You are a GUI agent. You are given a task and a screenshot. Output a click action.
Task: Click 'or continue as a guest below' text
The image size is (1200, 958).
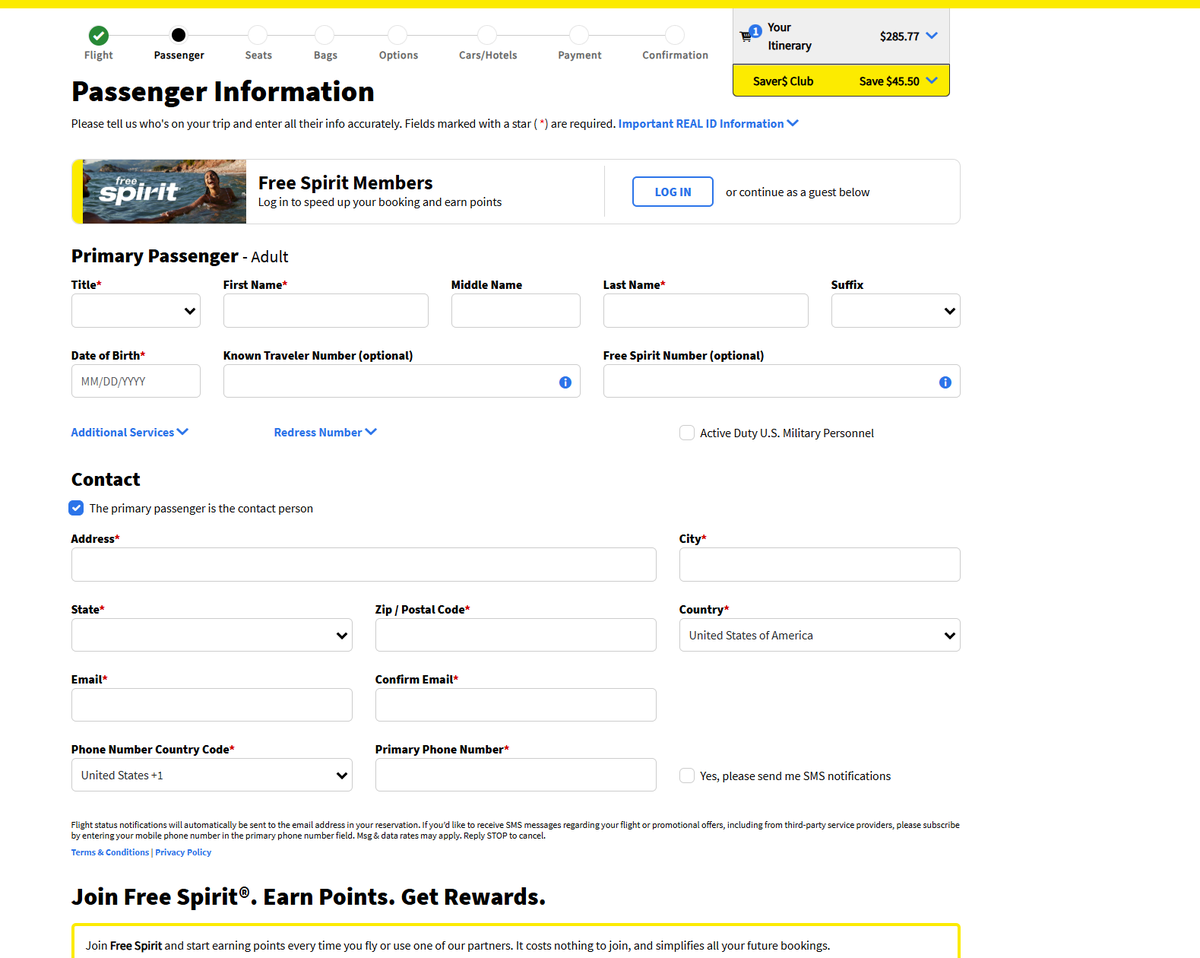(798, 192)
